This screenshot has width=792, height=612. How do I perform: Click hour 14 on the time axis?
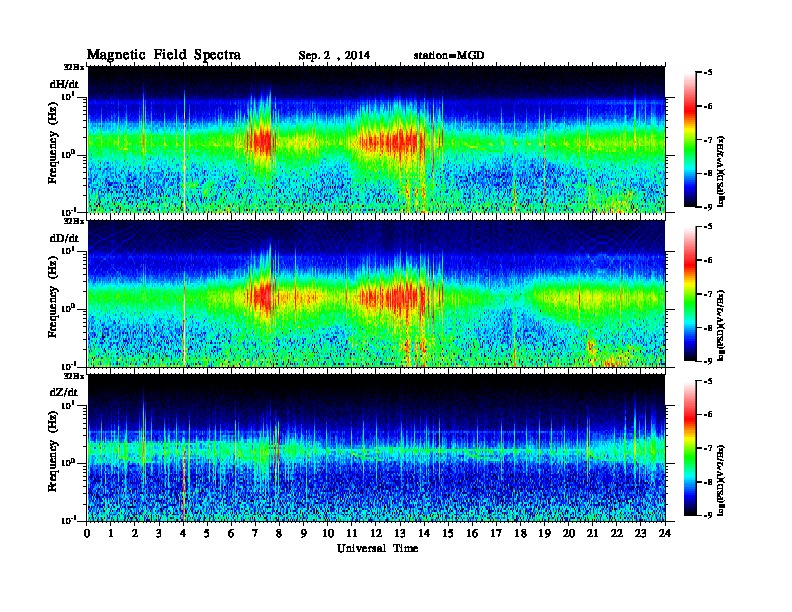click(x=424, y=533)
